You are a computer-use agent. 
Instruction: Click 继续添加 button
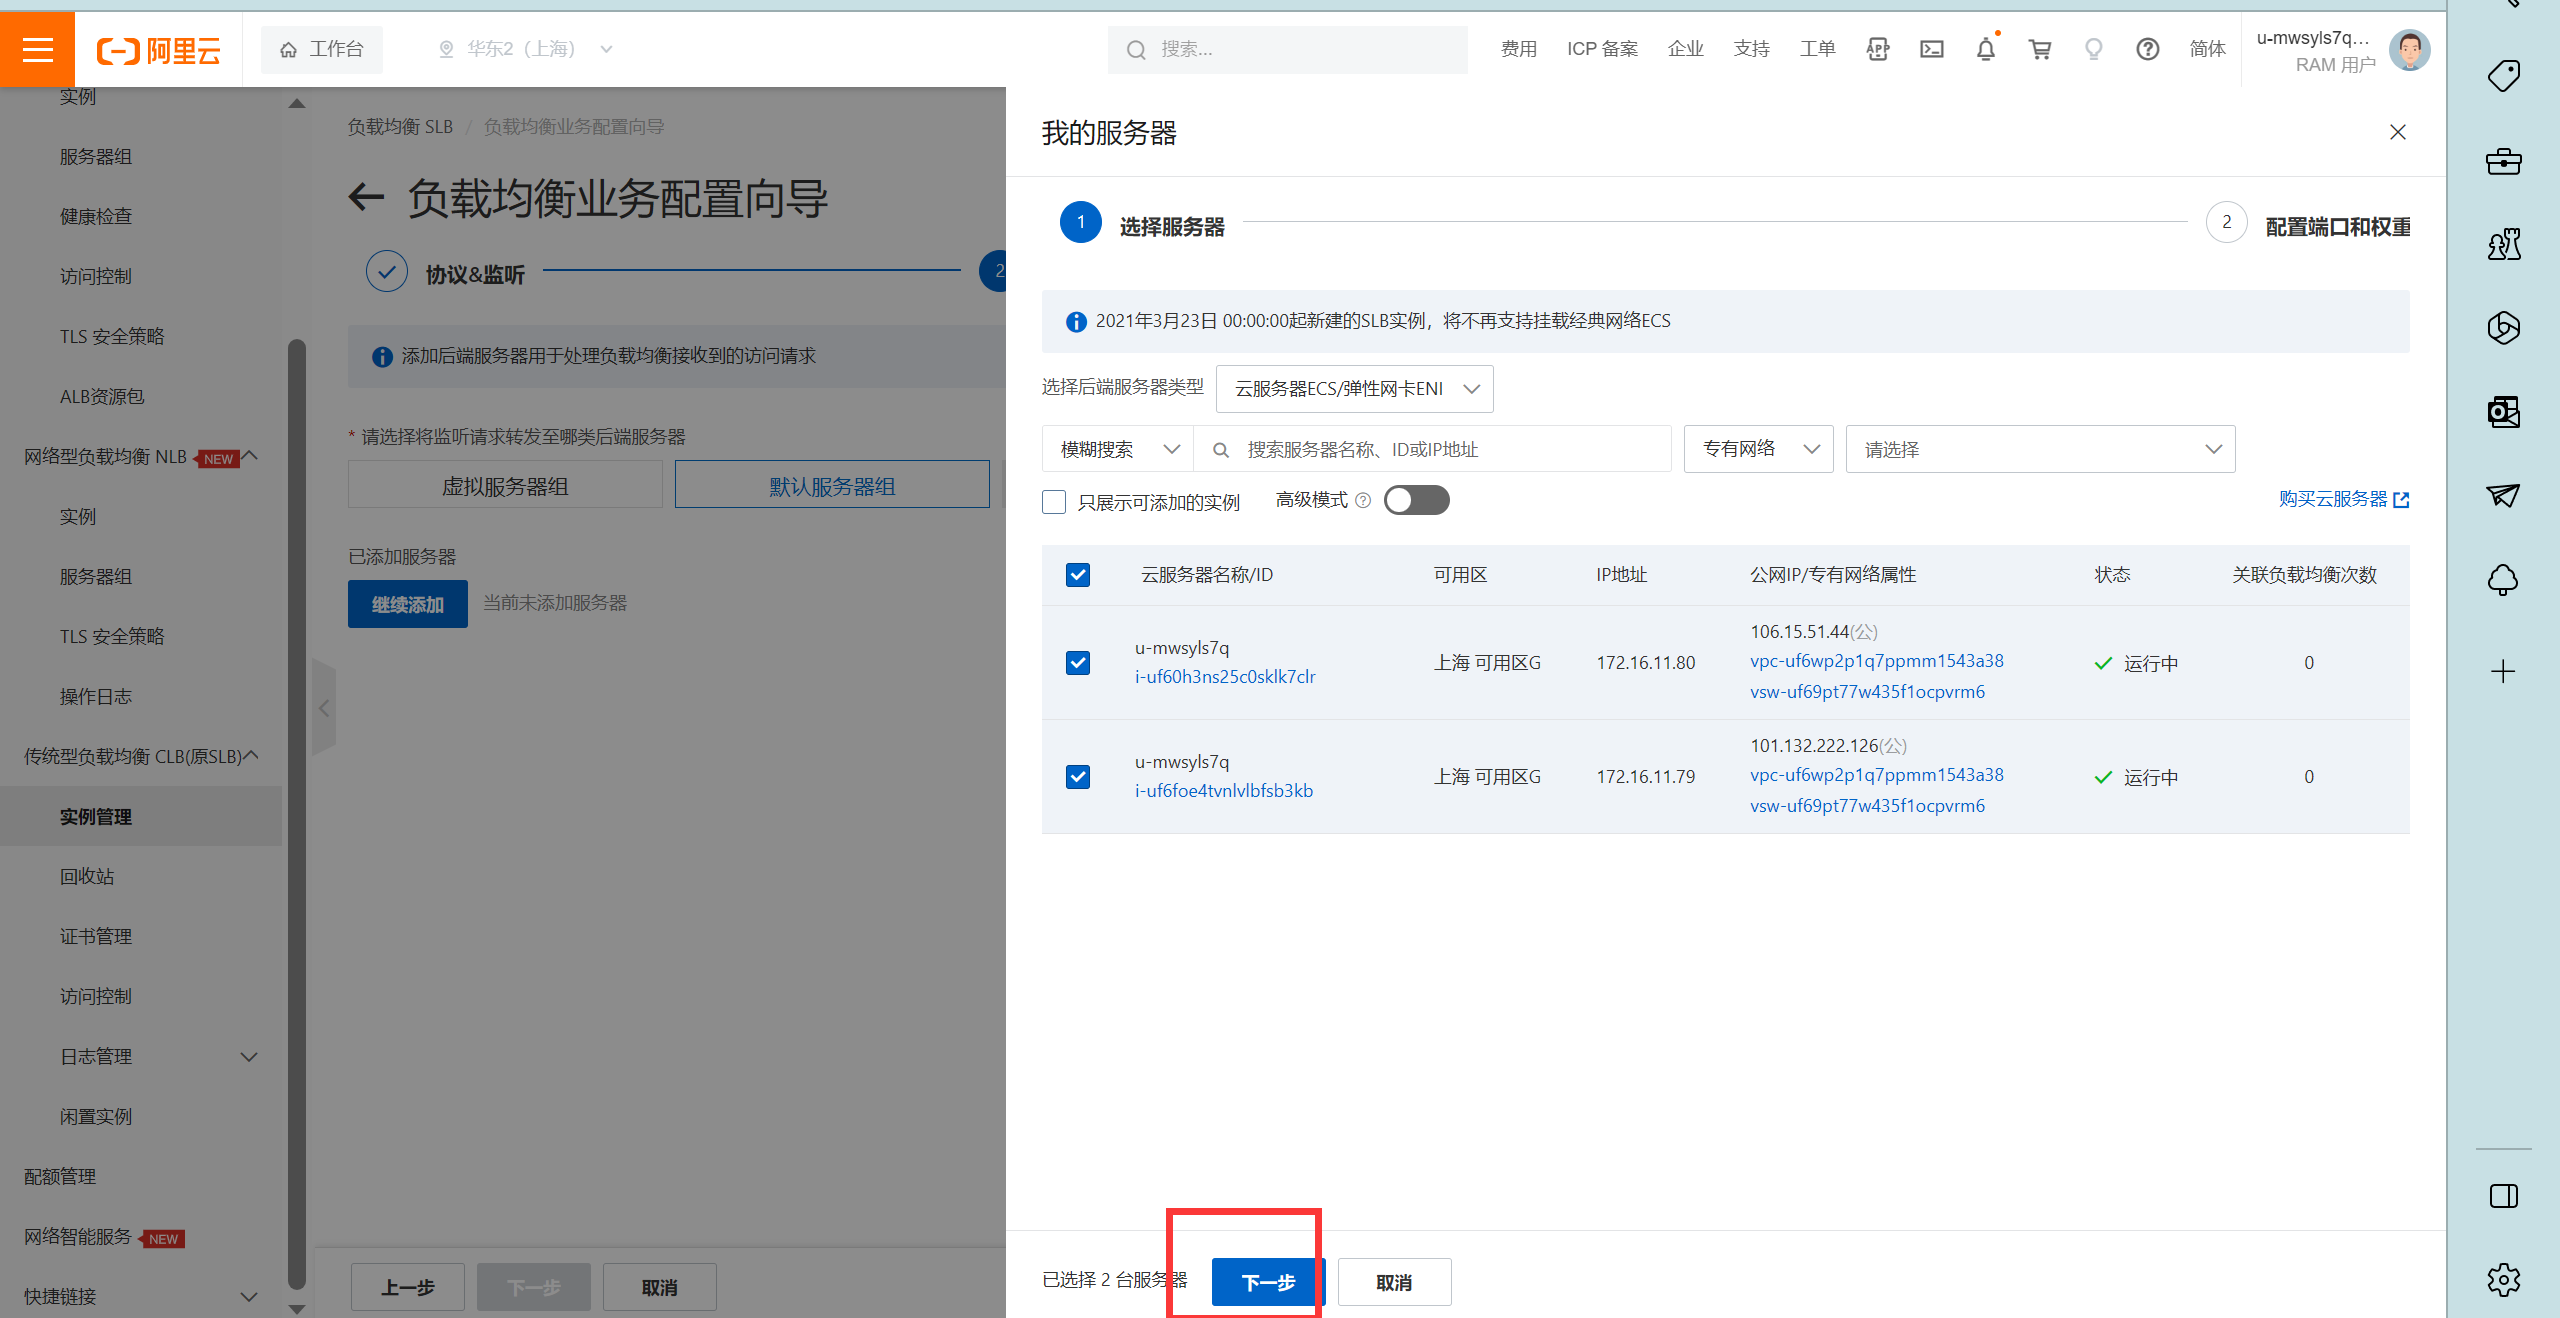[407, 604]
